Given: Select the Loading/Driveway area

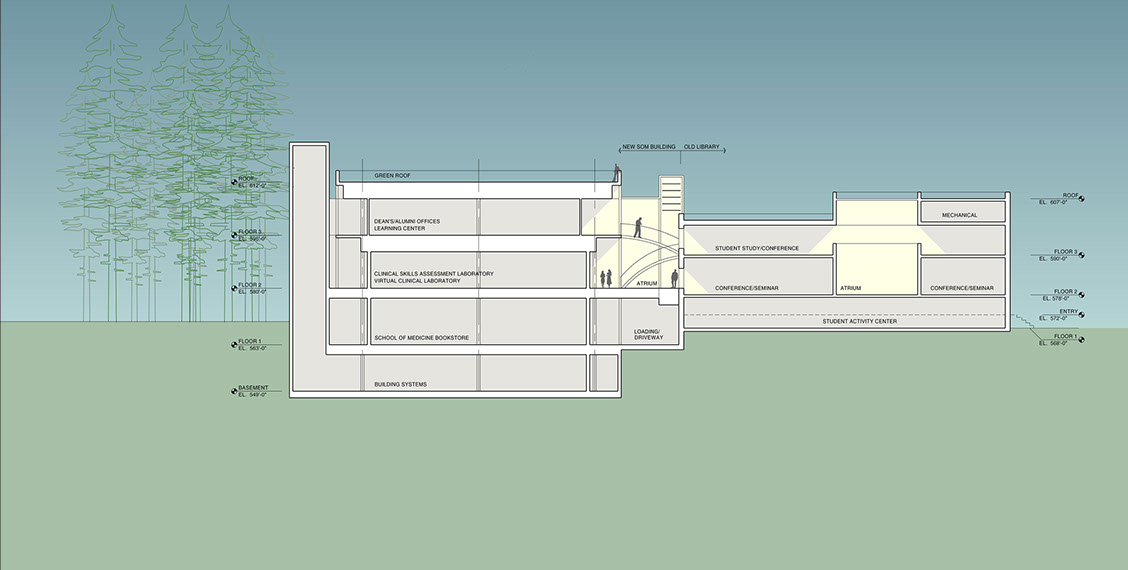Looking at the screenshot, I should 648,334.
